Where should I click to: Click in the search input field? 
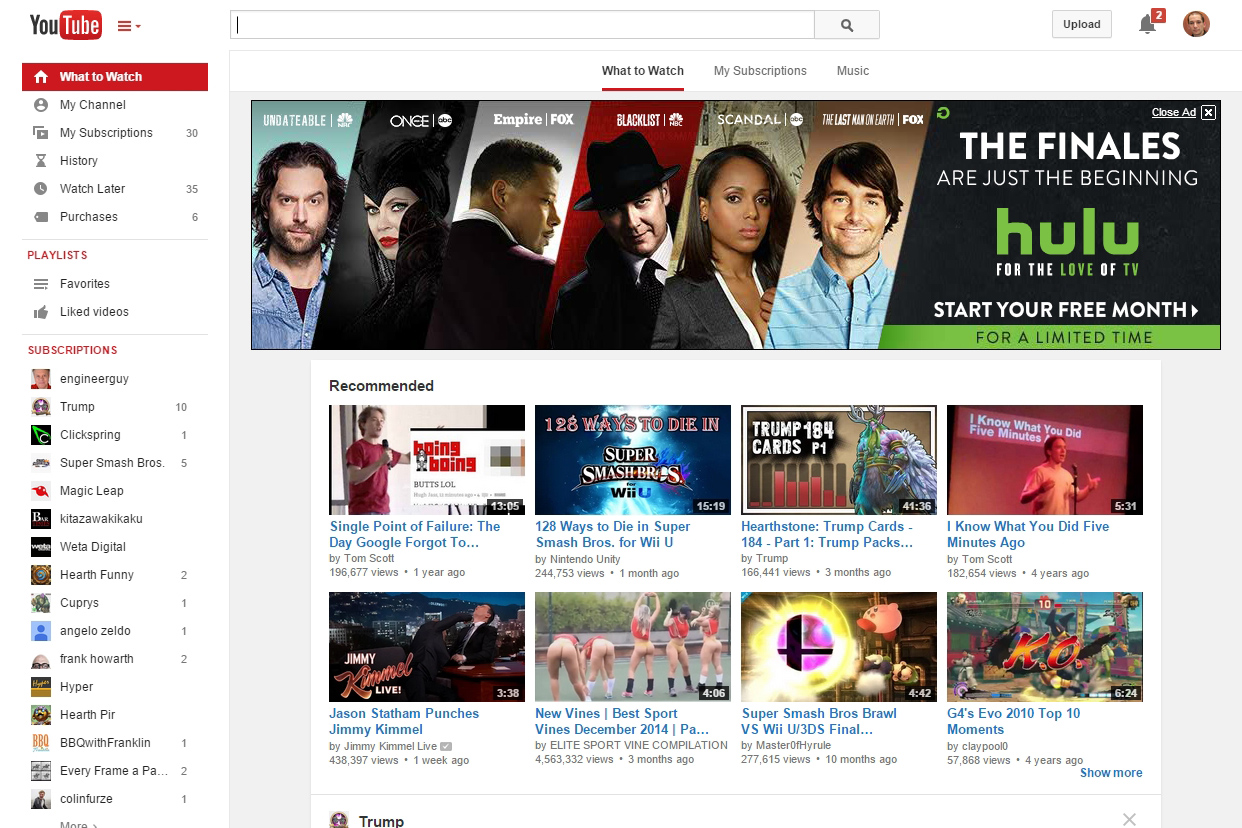click(522, 25)
